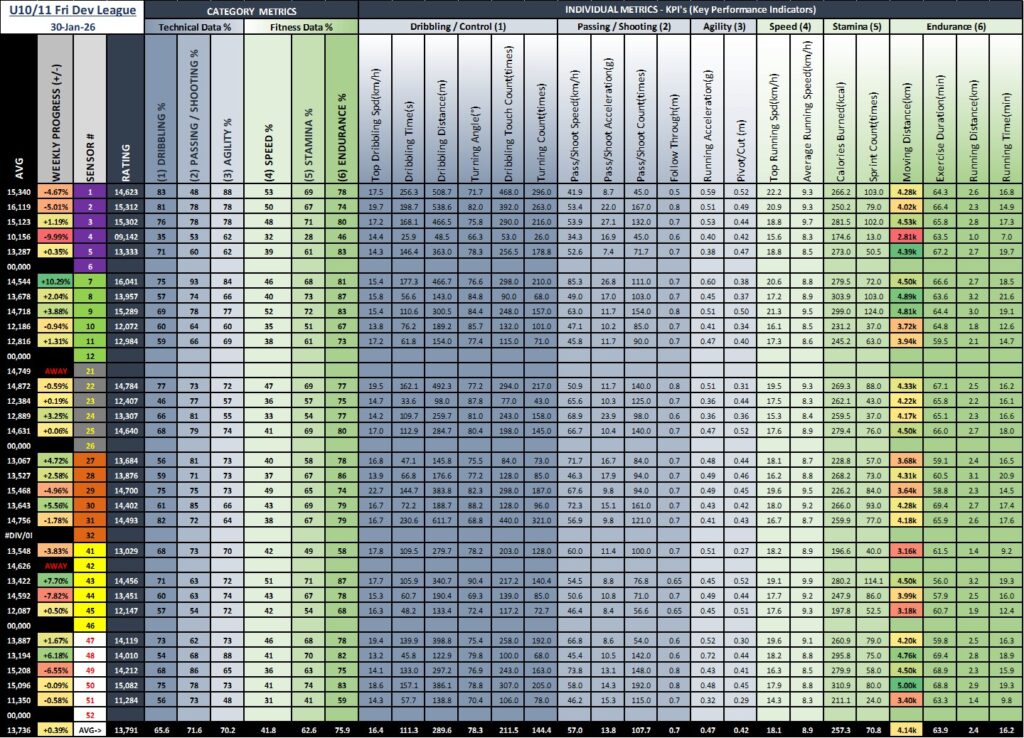The height and width of the screenshot is (738, 1024).
Task: Click the Dribbling / Control (1) group header
Action: [459, 28]
